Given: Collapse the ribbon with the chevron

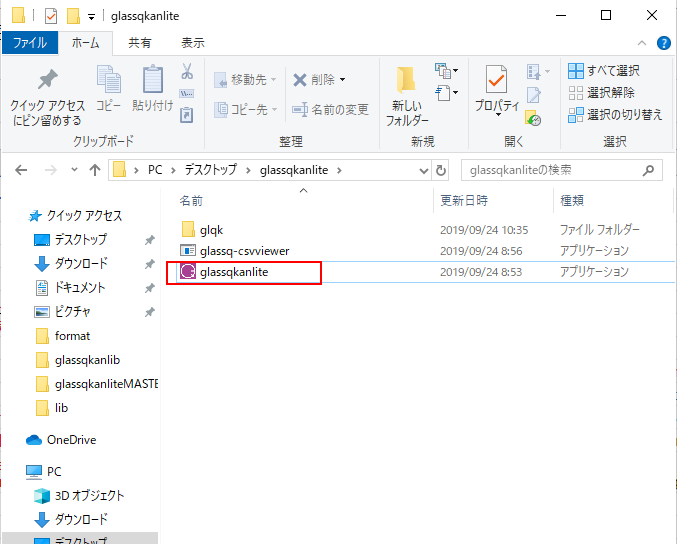Looking at the screenshot, I should coord(642,43).
